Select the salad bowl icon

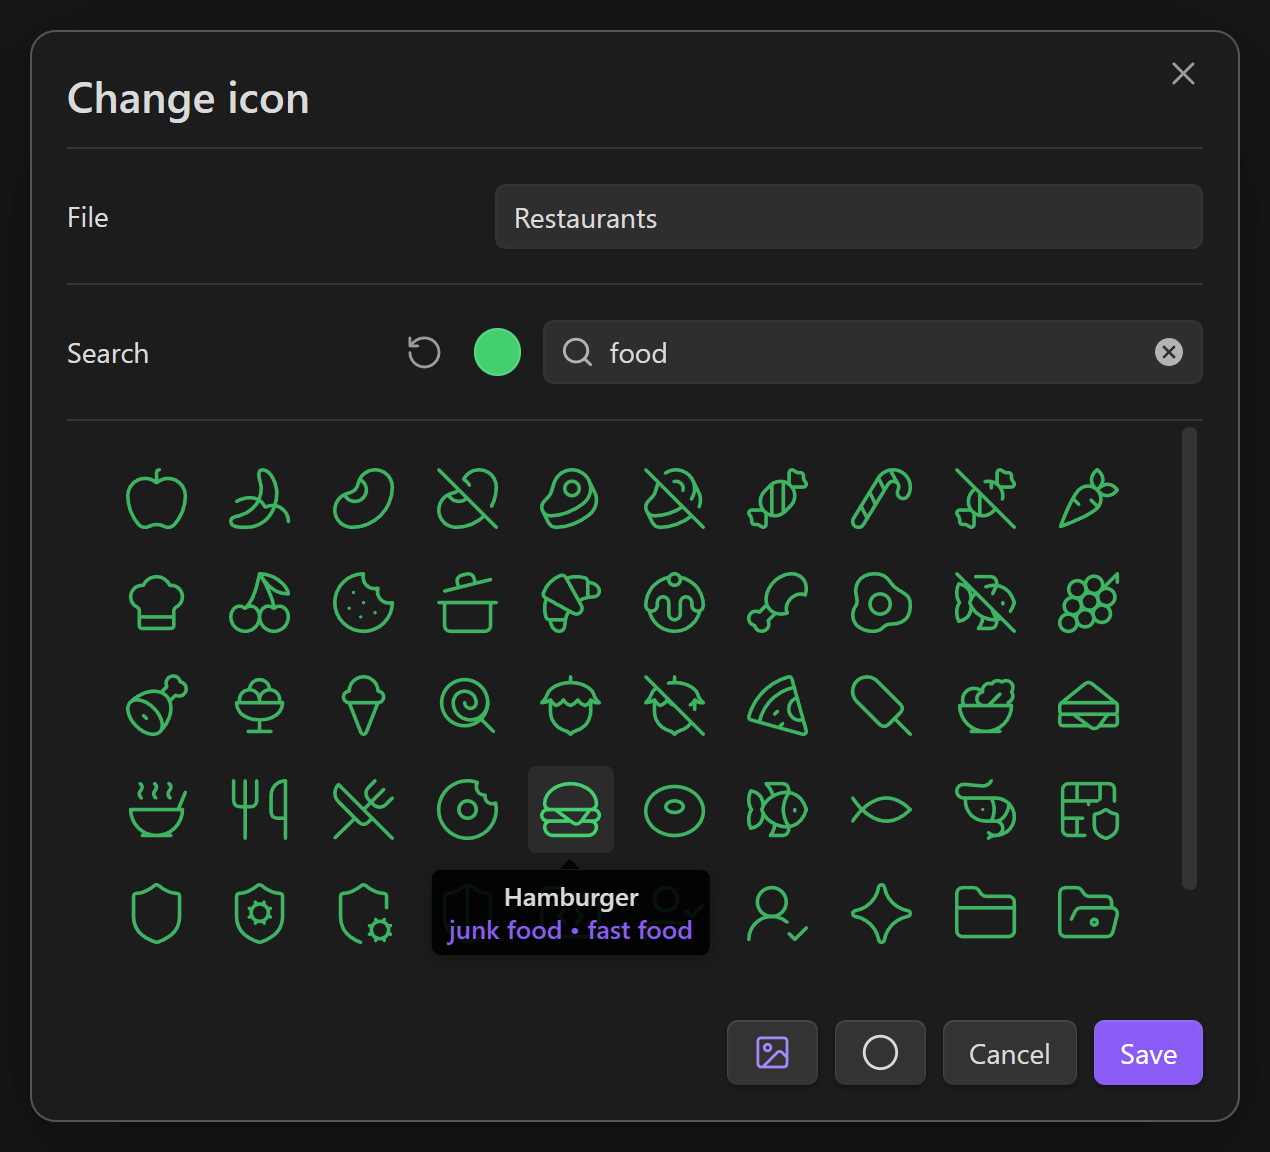[985, 706]
